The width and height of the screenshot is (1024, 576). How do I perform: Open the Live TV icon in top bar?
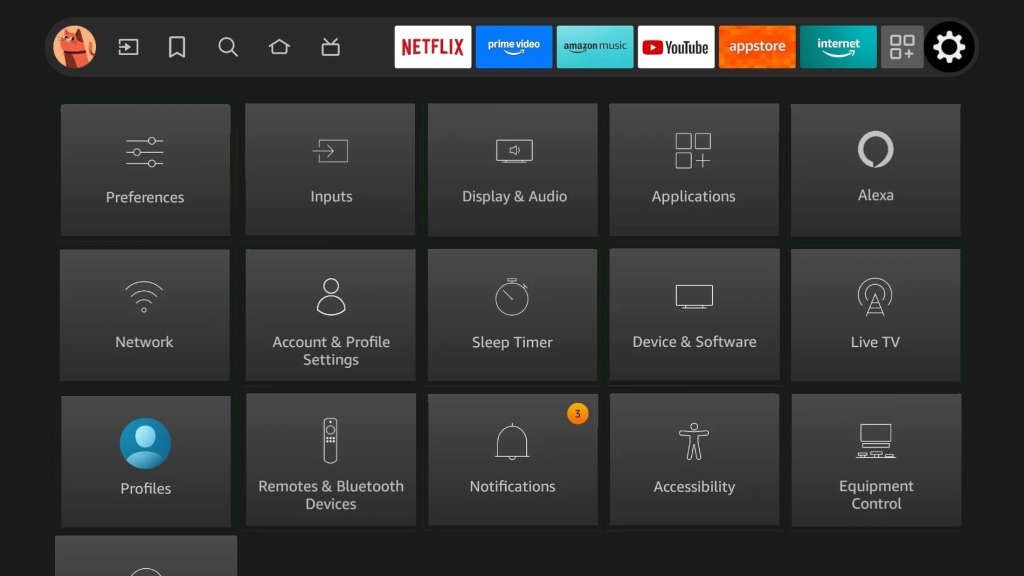[330, 47]
